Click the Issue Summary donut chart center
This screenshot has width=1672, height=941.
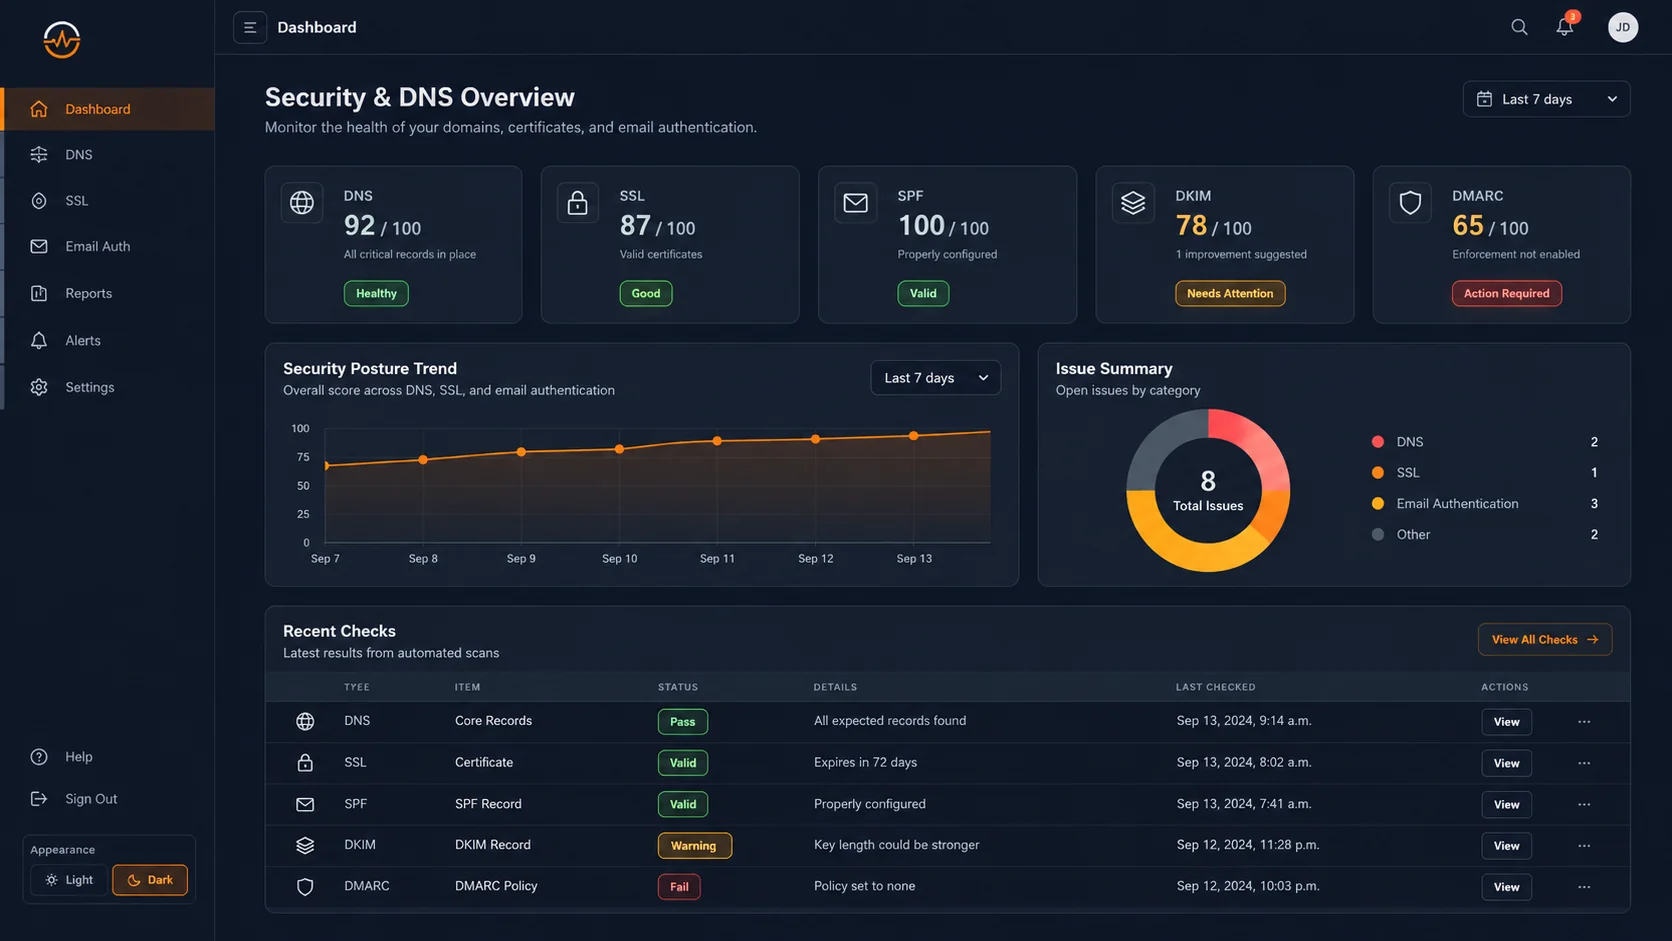pos(1208,490)
